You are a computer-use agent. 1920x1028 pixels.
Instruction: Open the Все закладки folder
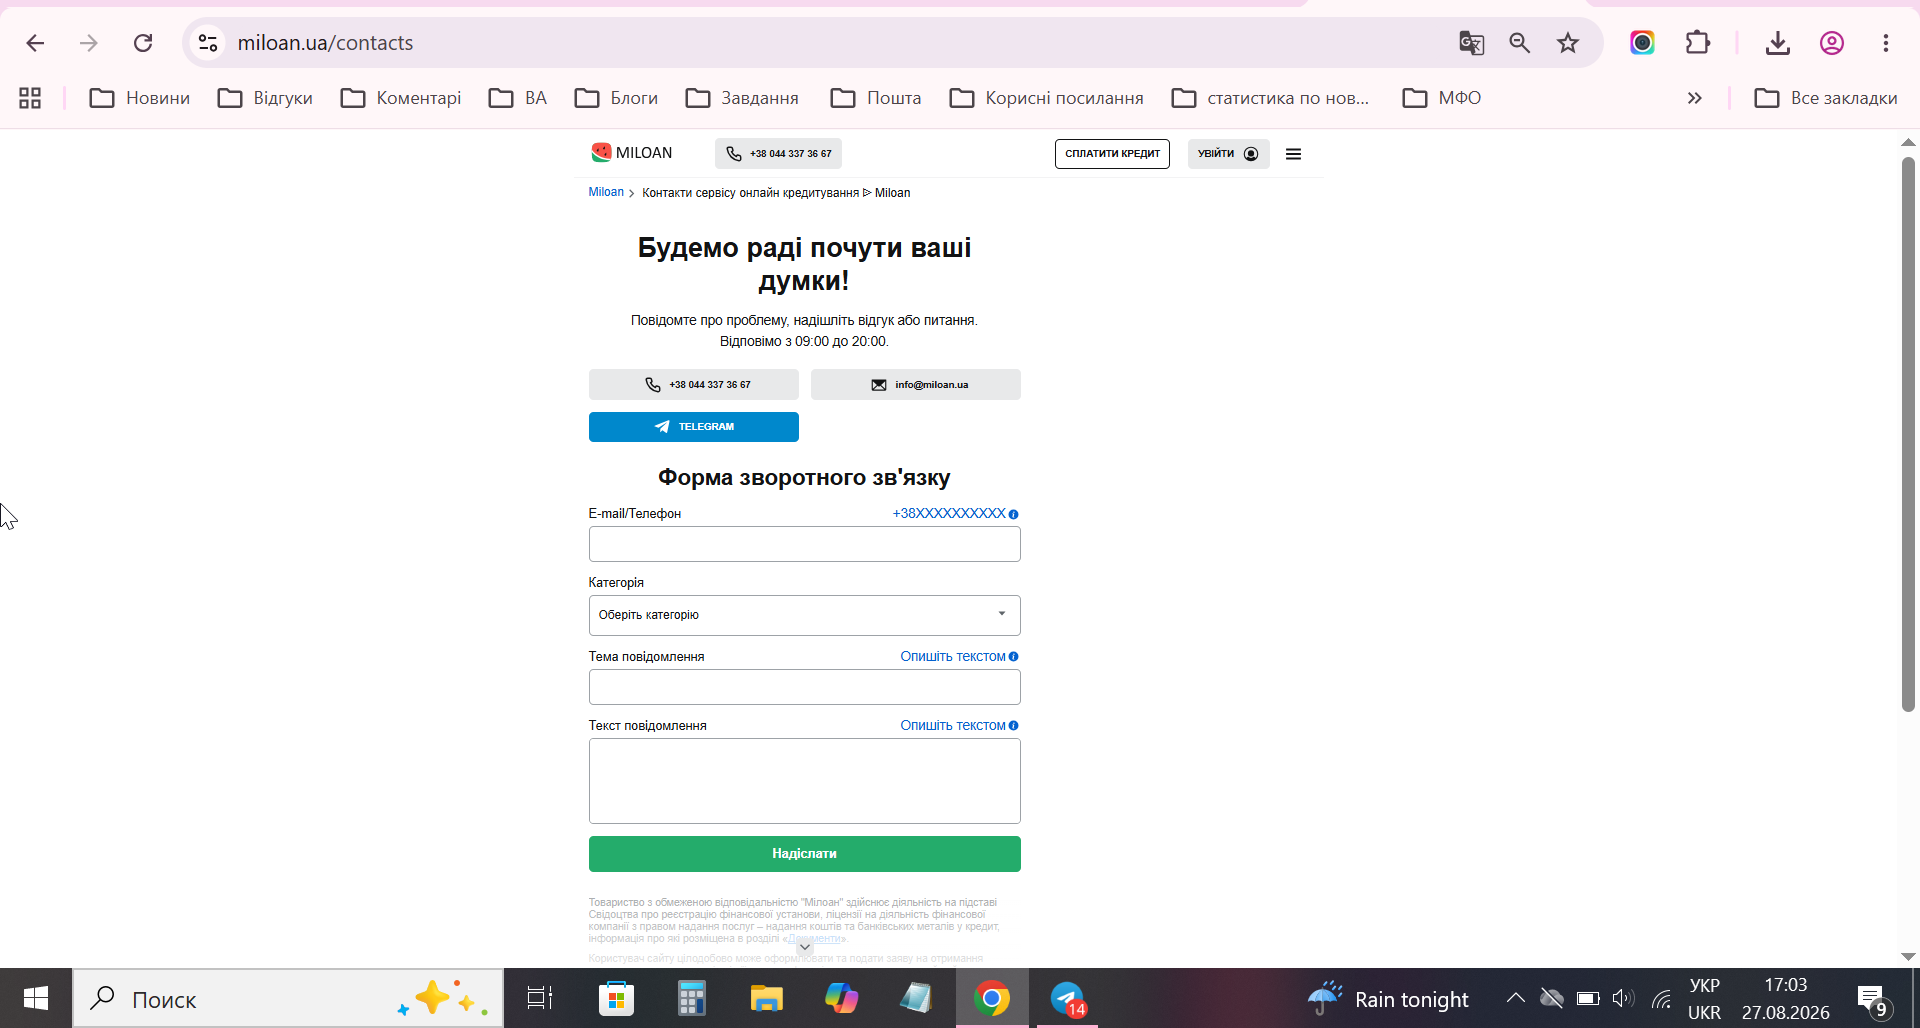[1826, 98]
